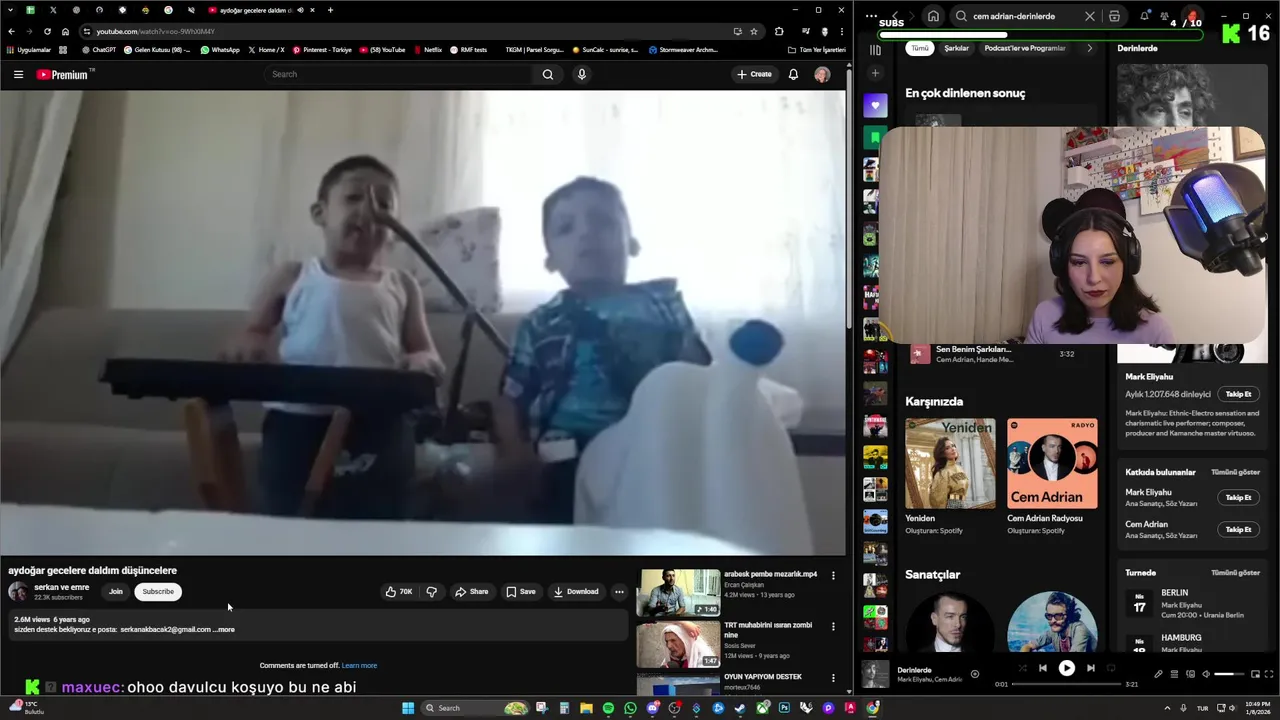Open the YouTube Create button
The width and height of the screenshot is (1280, 720).
[x=754, y=74]
